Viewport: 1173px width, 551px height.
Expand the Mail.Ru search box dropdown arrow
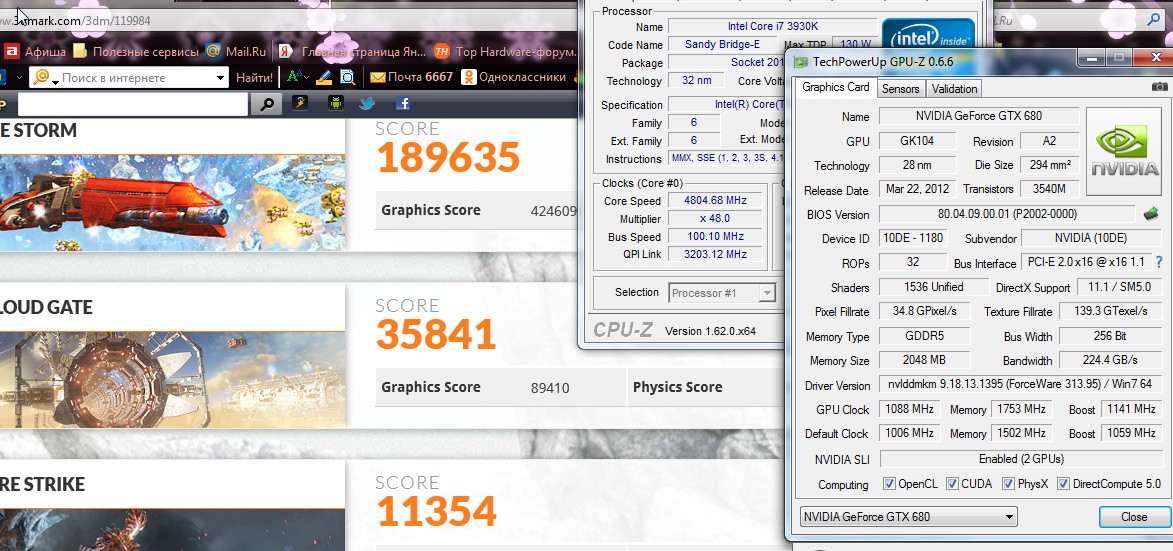click(x=221, y=78)
